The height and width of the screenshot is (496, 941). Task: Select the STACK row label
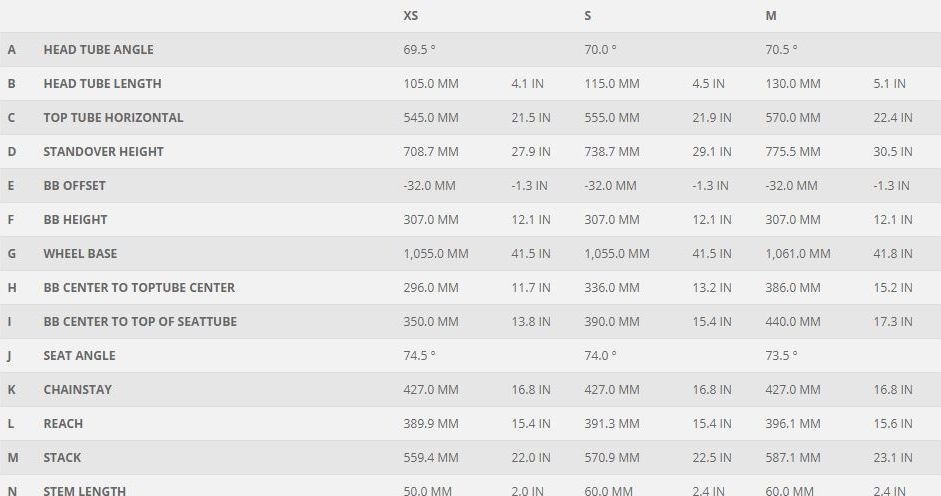coord(62,458)
